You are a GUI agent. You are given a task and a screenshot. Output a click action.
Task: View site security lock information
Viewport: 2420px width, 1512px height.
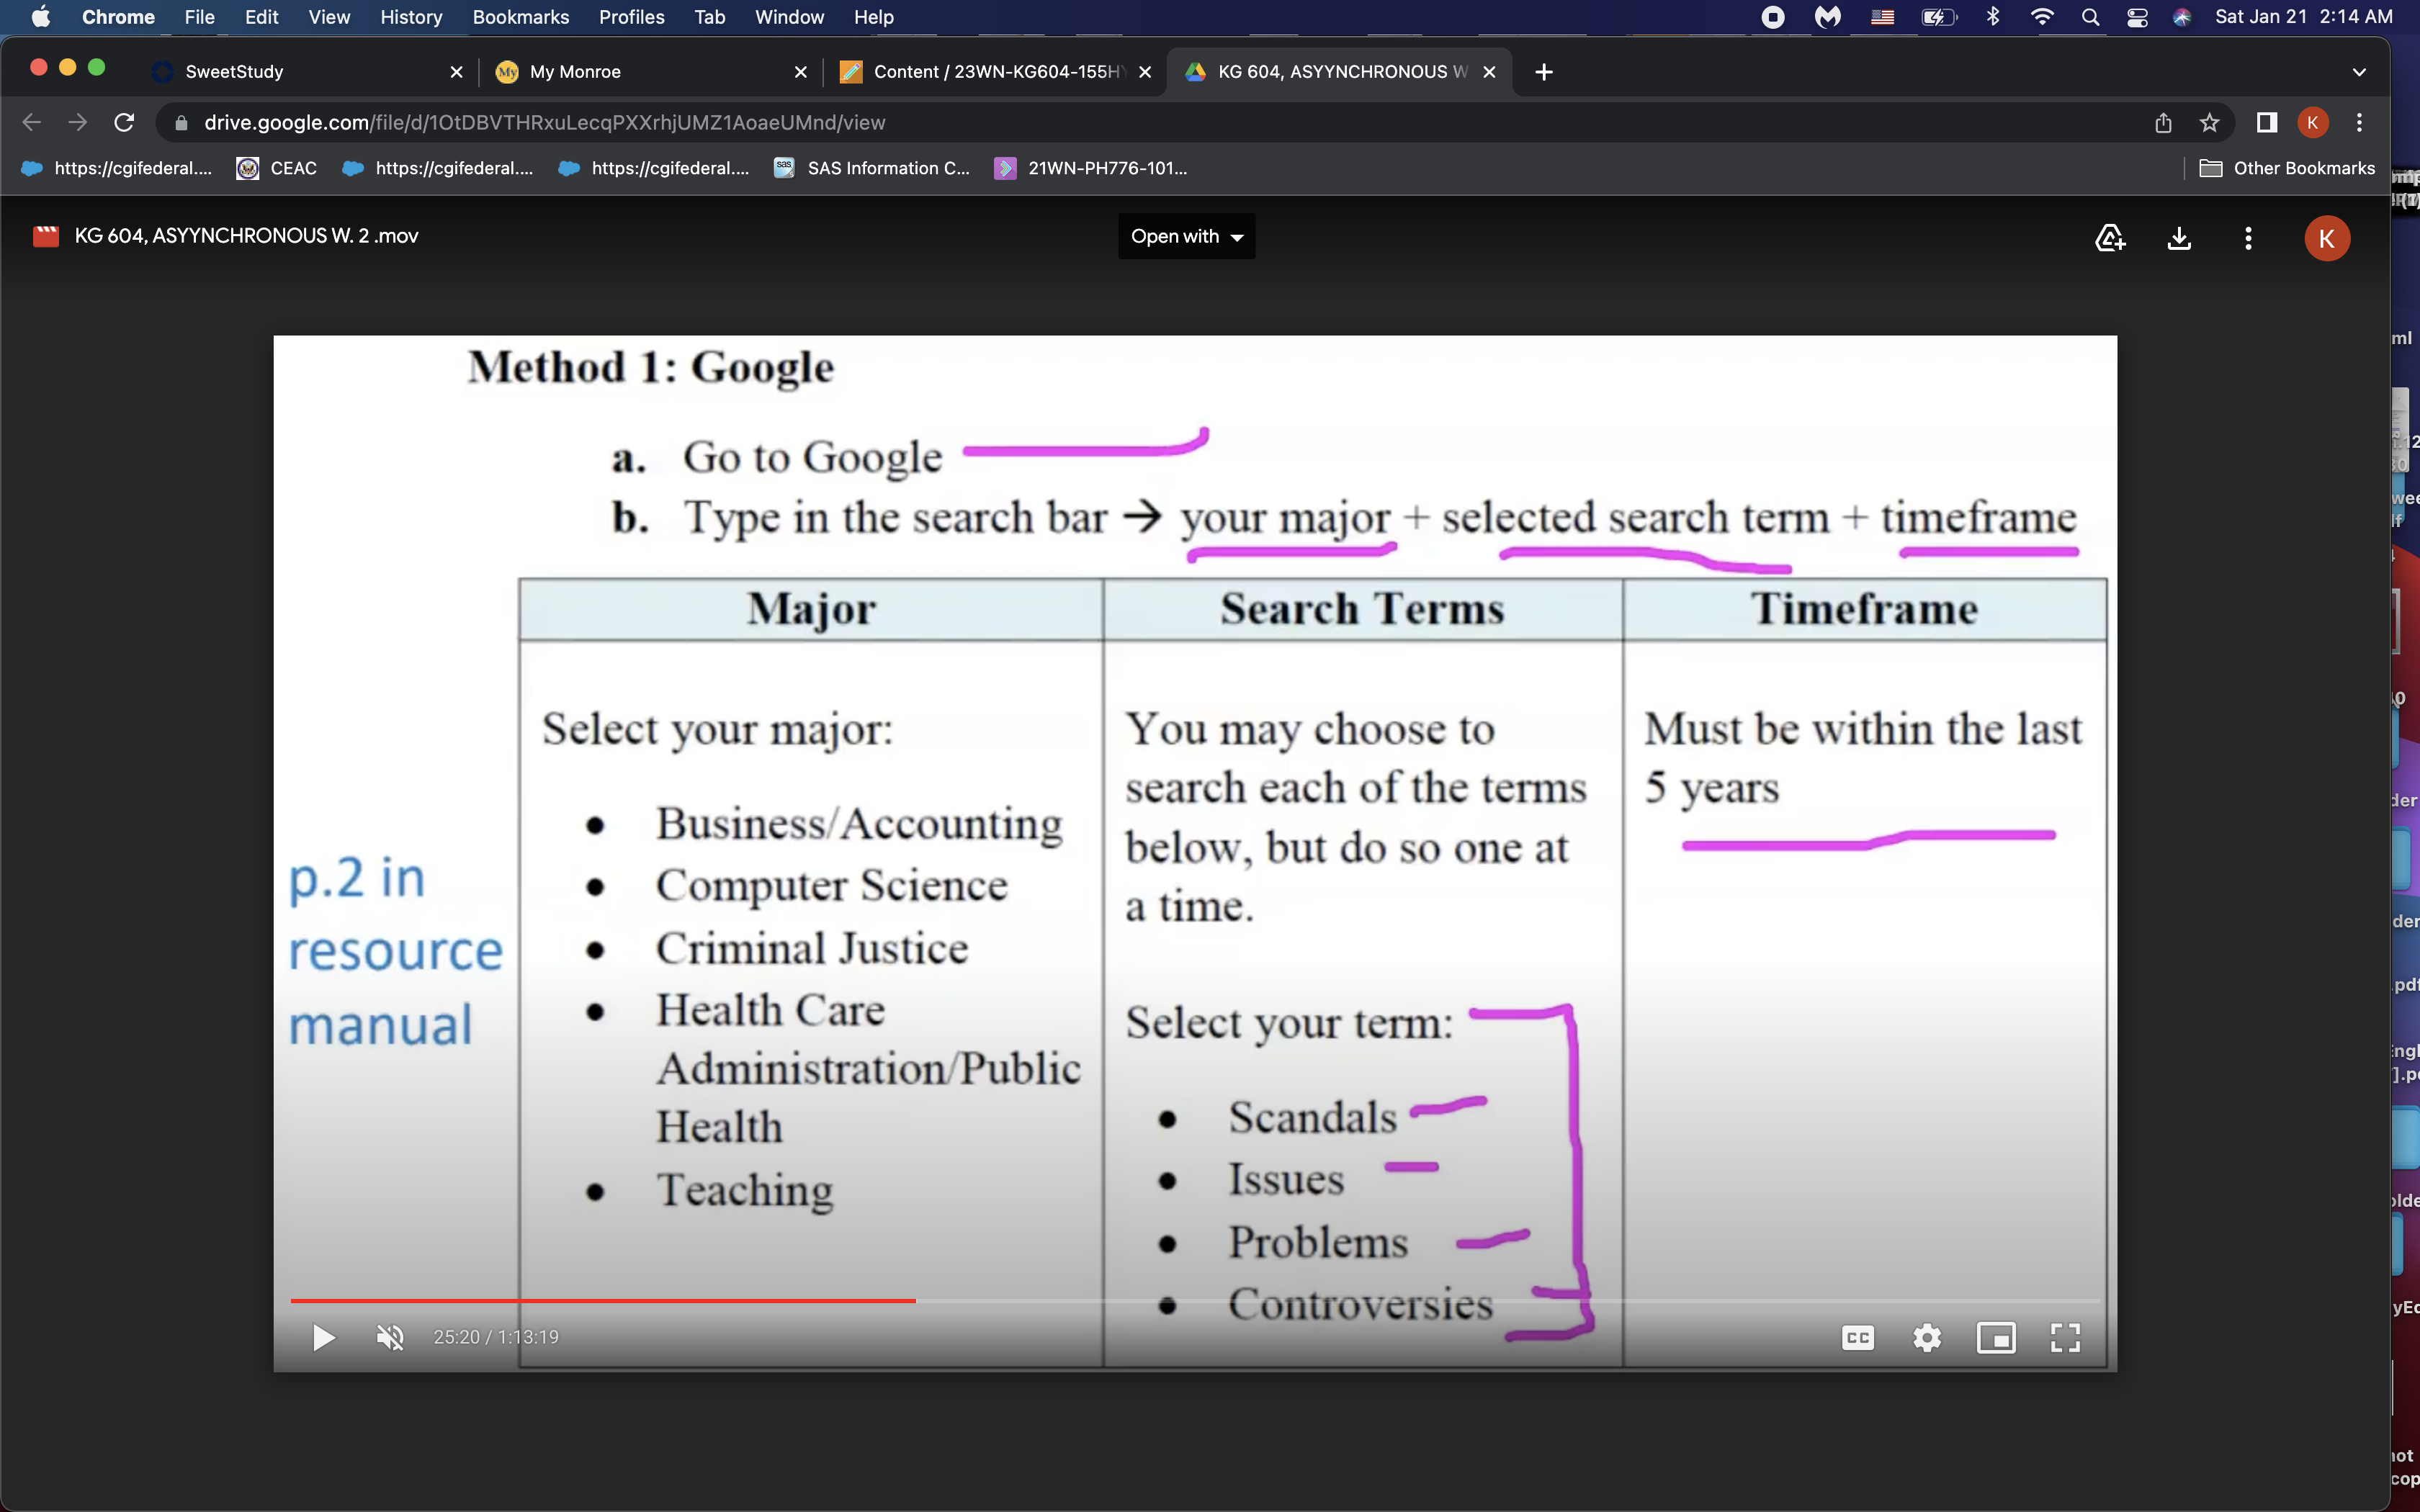[x=181, y=123]
